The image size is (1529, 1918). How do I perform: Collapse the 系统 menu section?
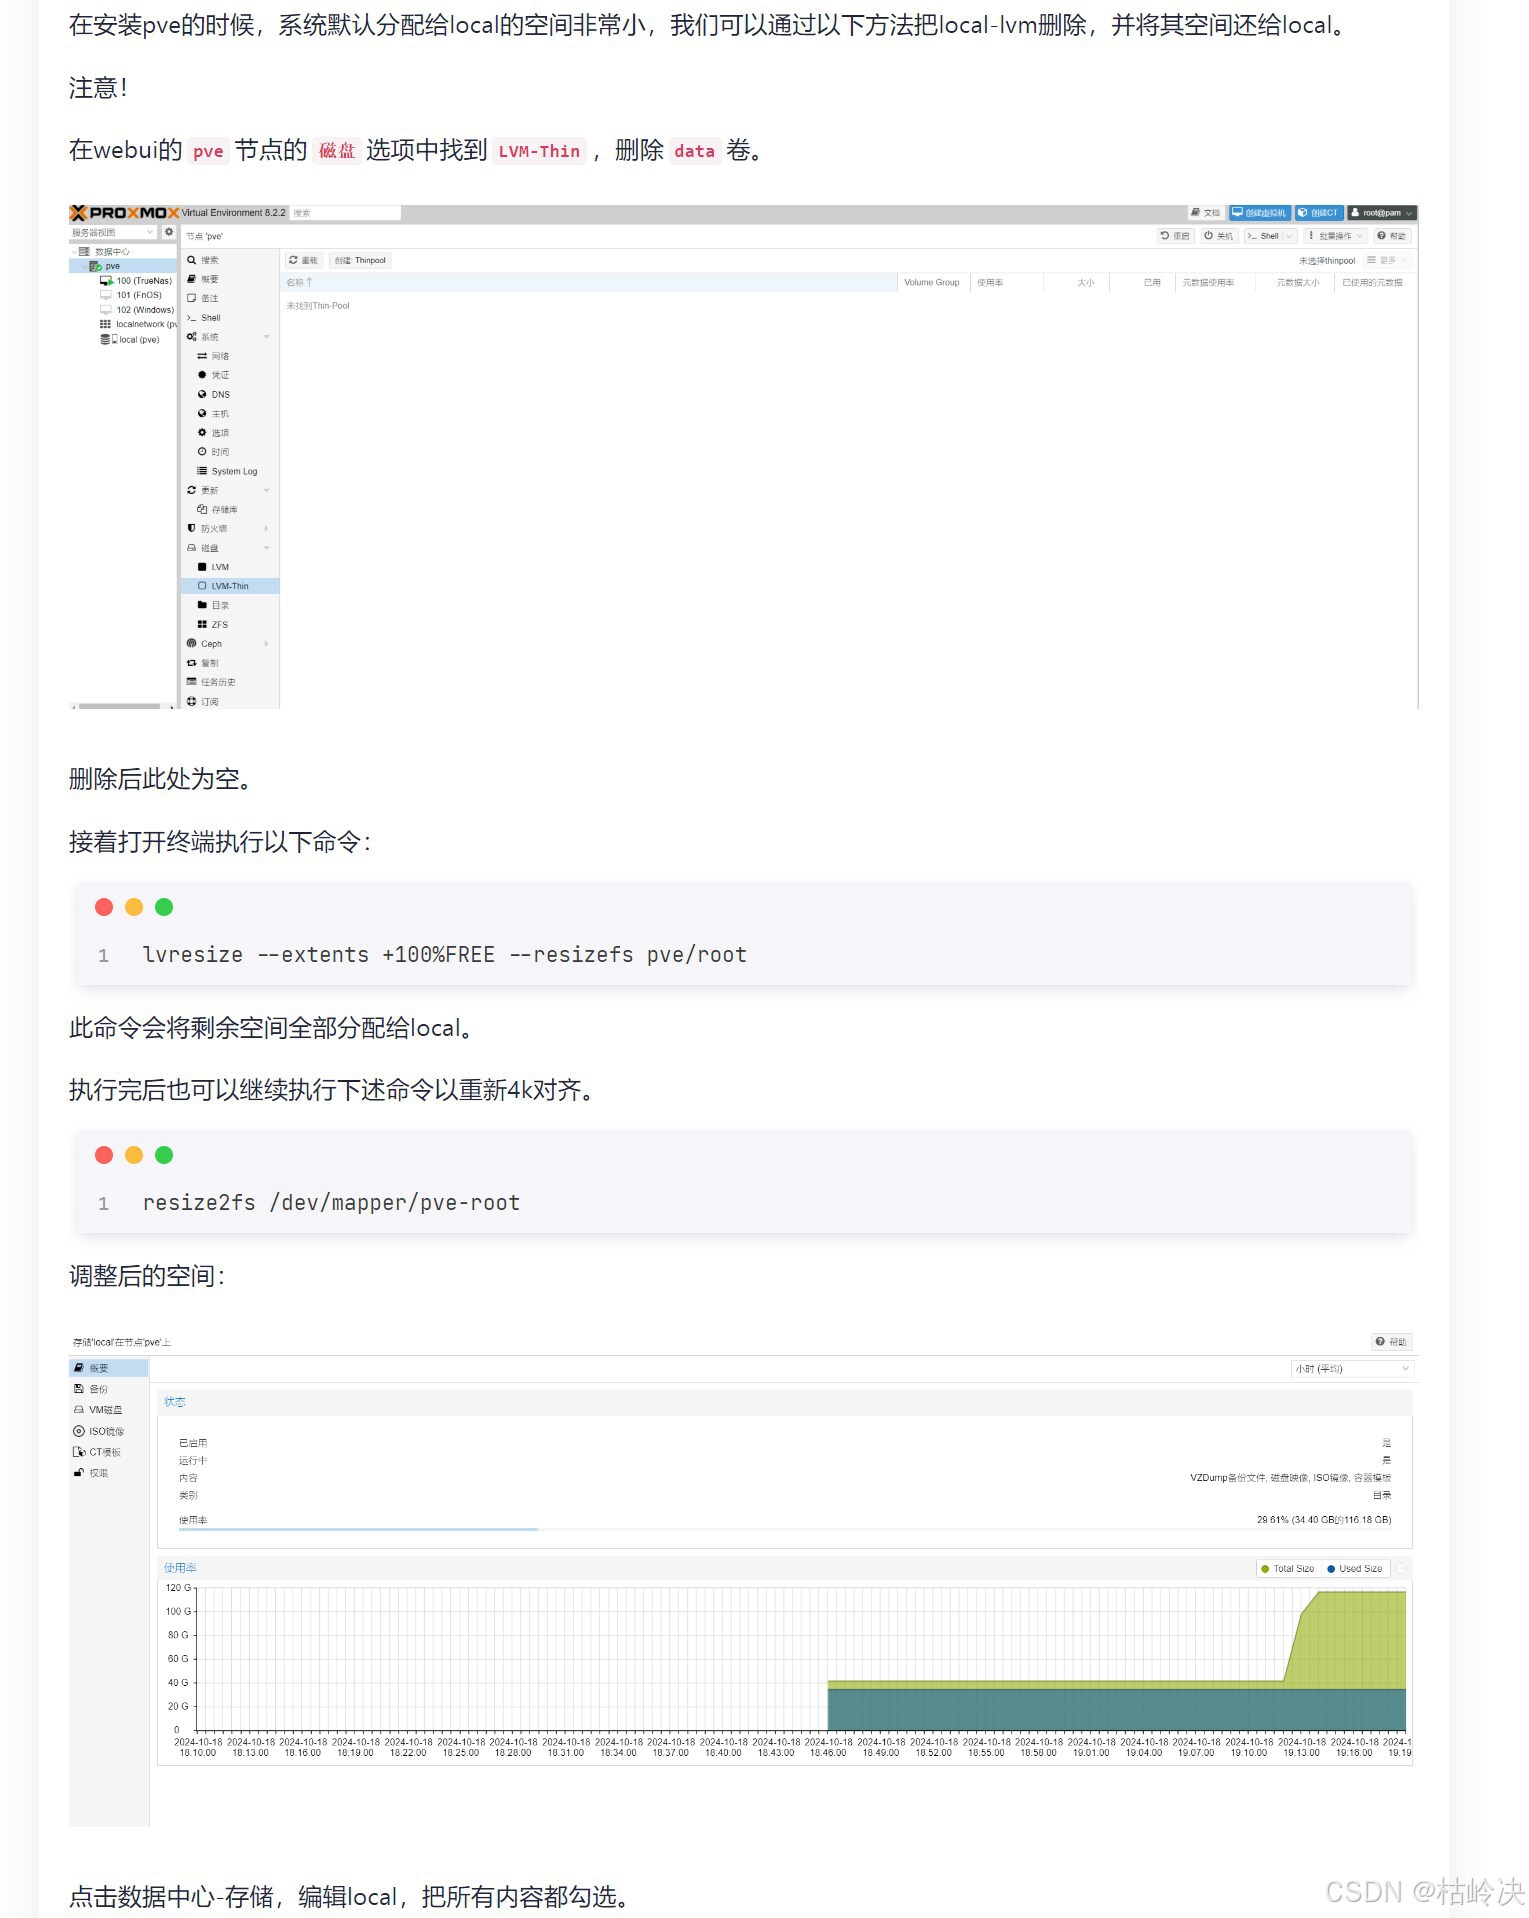267,337
